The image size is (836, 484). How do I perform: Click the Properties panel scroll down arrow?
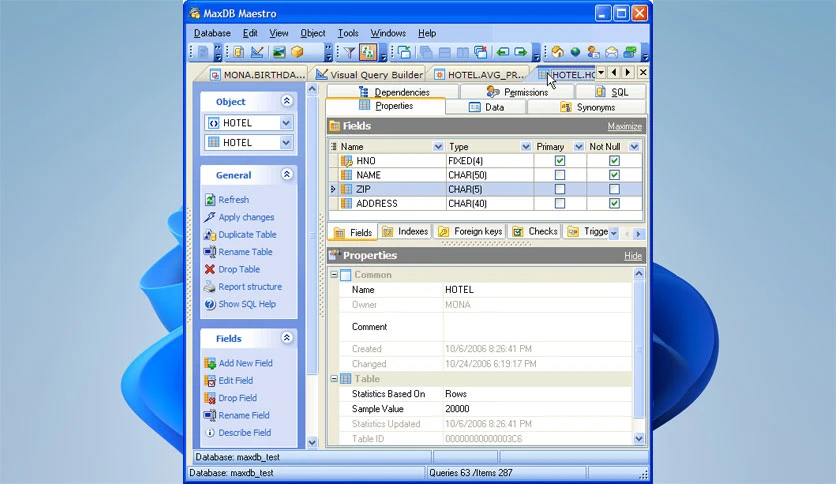pyautogui.click(x=639, y=439)
